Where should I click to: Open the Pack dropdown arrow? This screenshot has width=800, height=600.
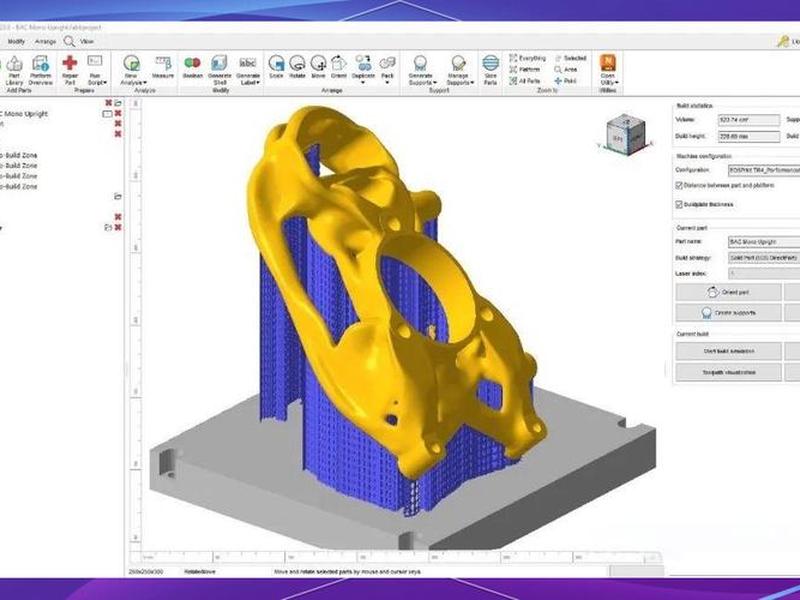(x=387, y=83)
